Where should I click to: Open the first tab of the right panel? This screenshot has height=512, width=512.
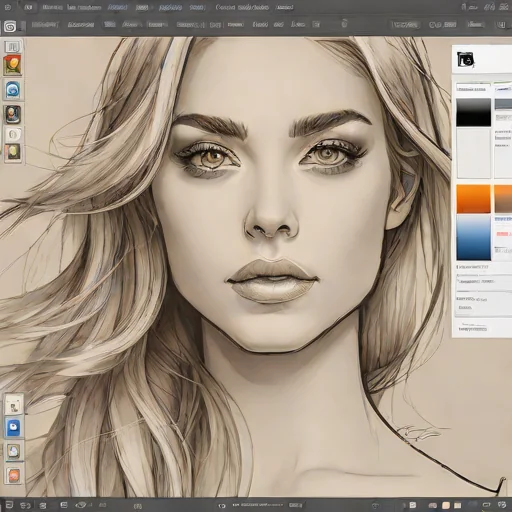pyautogui.click(x=473, y=88)
